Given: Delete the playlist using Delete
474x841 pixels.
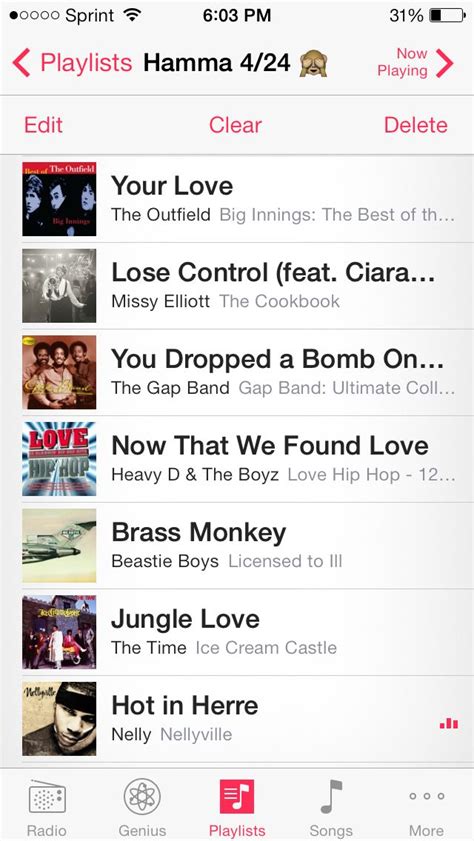Looking at the screenshot, I should pos(416,125).
